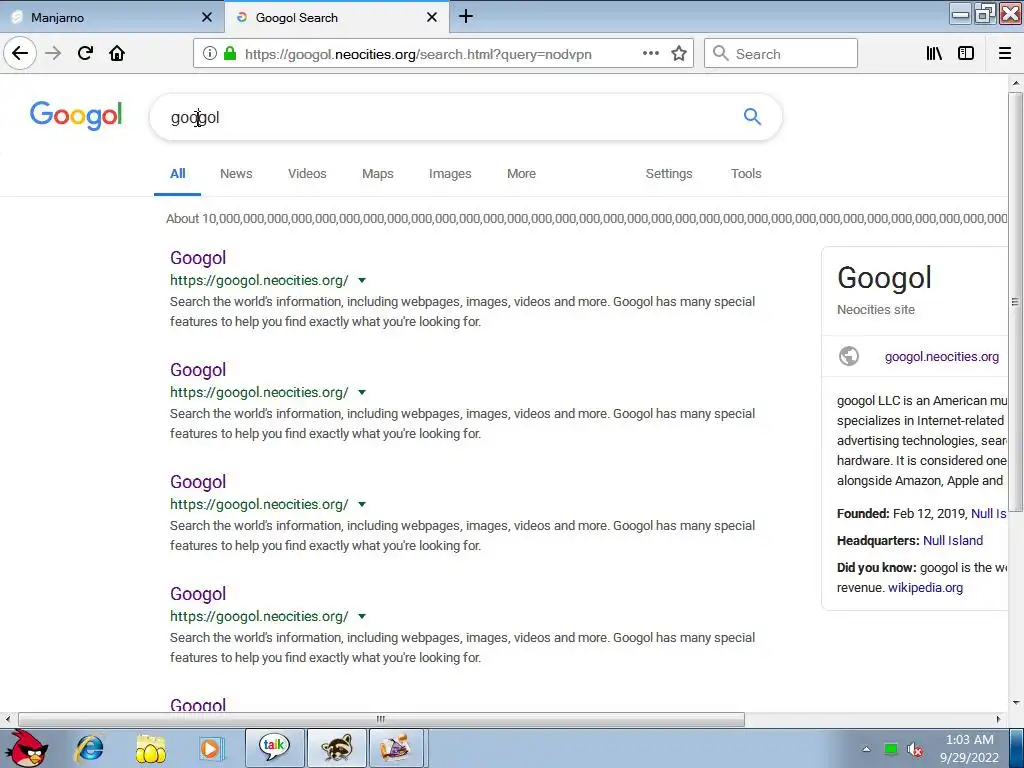Reload the current page
Screen dimensions: 1024x768
tap(85, 54)
